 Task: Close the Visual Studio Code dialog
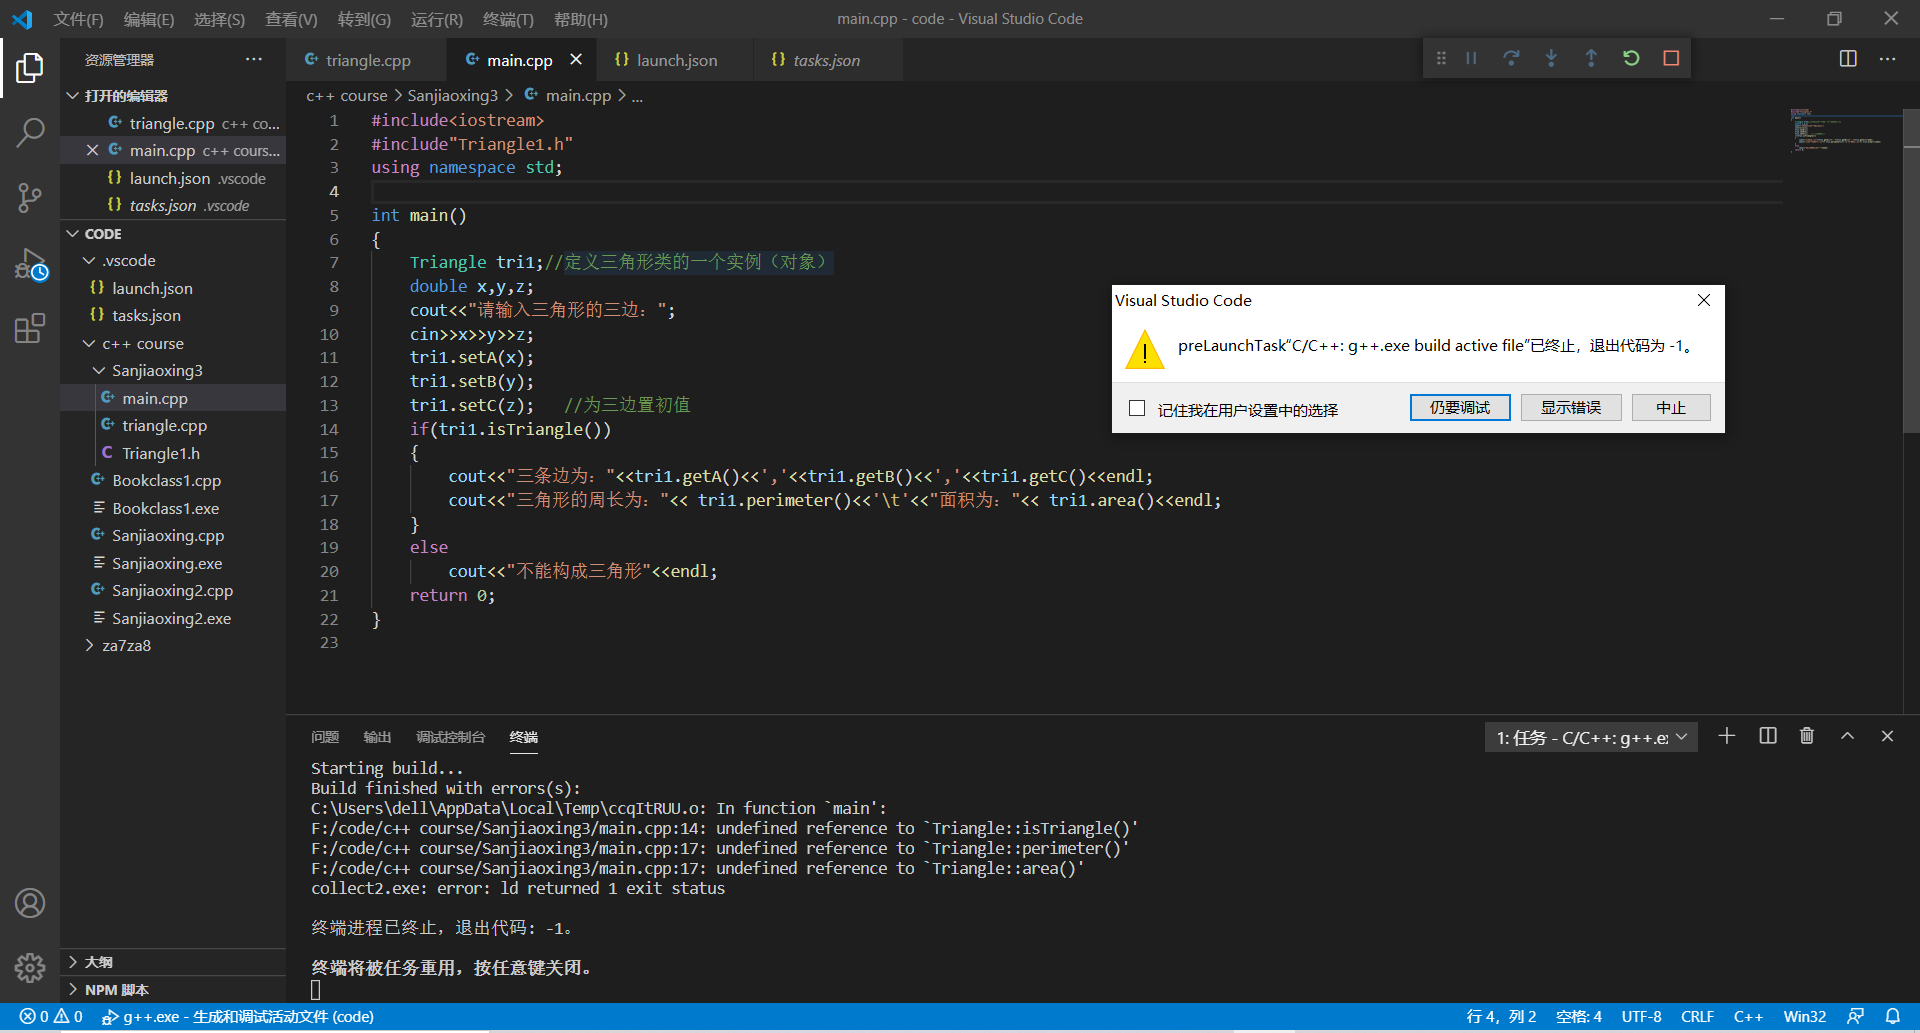click(1704, 300)
